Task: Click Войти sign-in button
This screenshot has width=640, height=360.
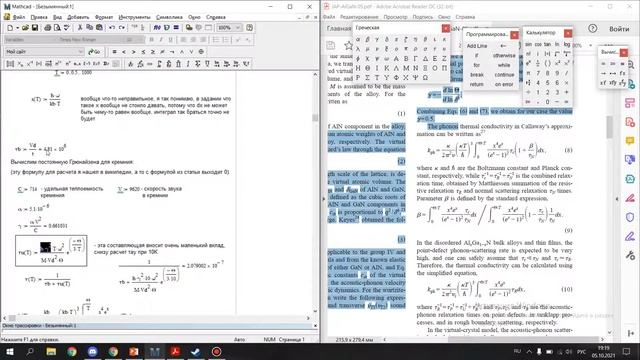Action: coord(619,29)
